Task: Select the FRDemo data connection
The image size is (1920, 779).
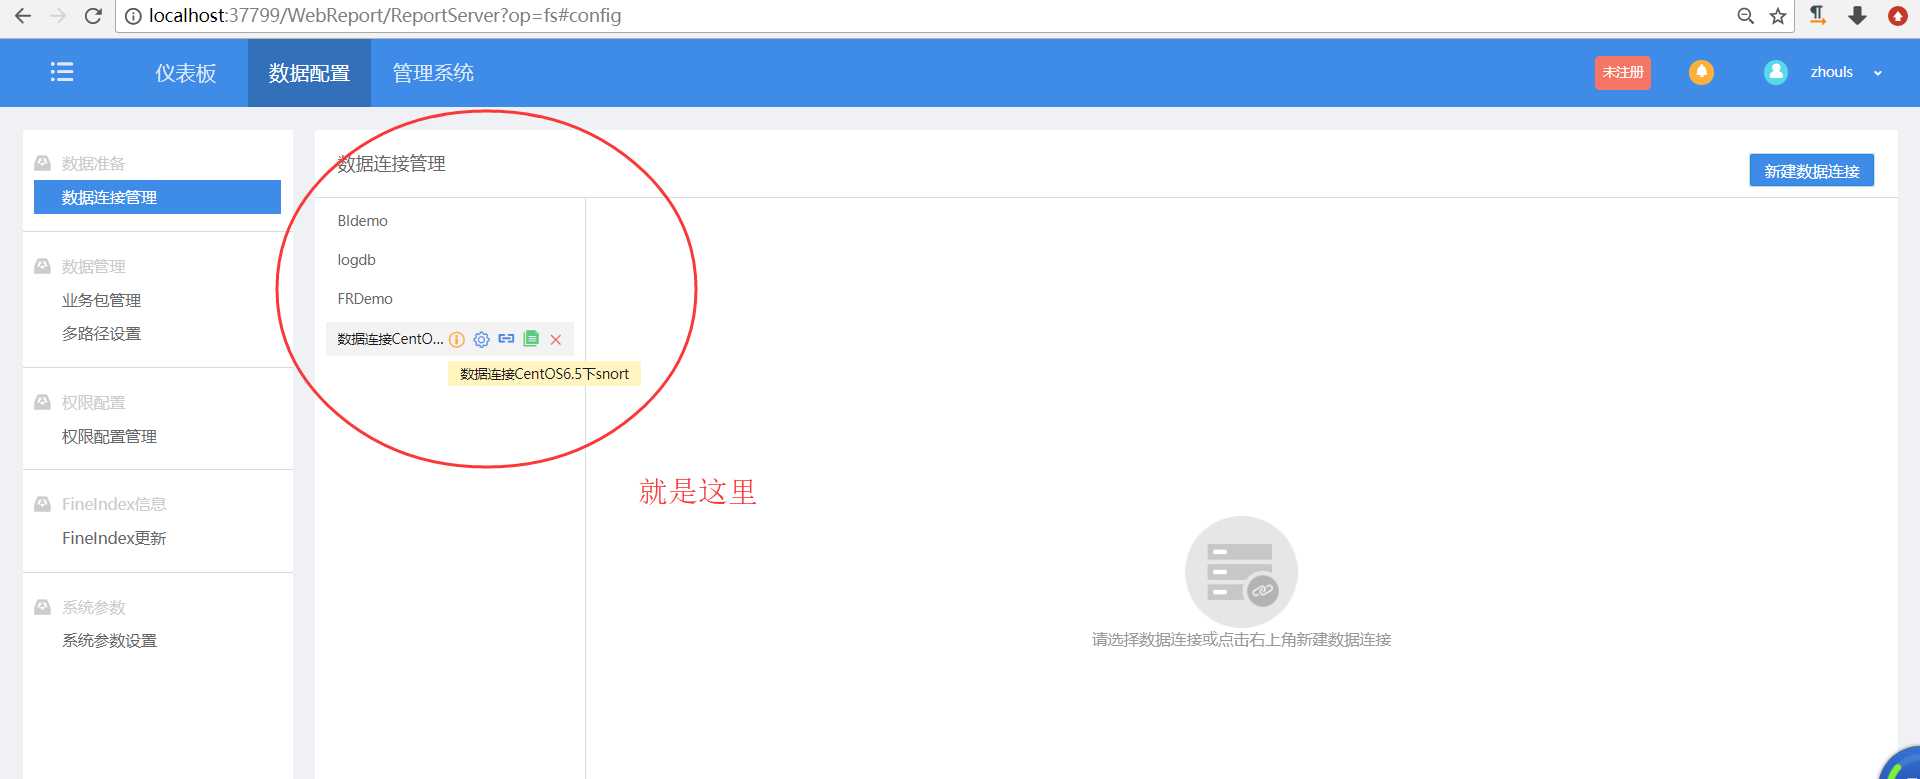Action: pyautogui.click(x=365, y=298)
